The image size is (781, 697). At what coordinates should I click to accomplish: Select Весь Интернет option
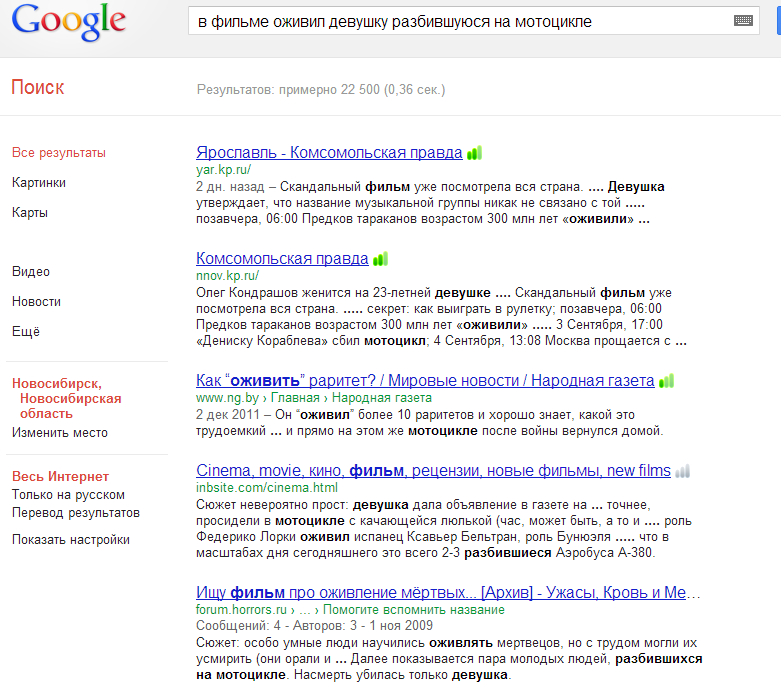[x=60, y=476]
